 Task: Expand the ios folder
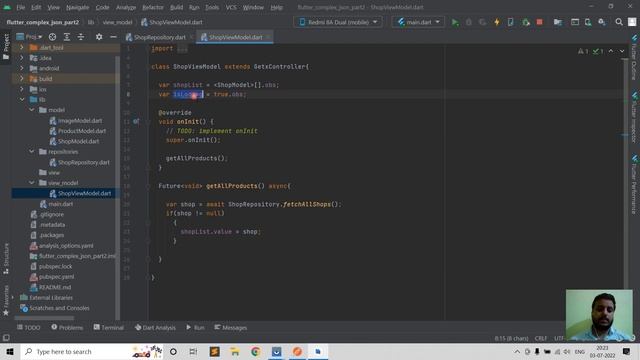[x=22, y=89]
